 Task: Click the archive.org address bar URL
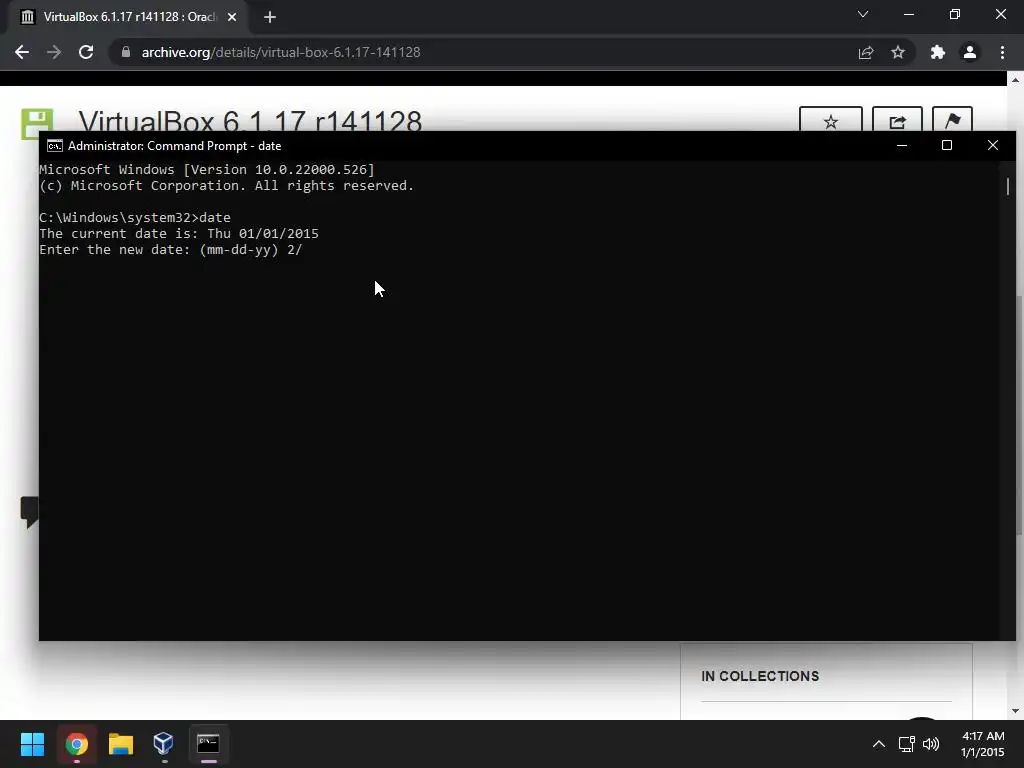tap(281, 52)
